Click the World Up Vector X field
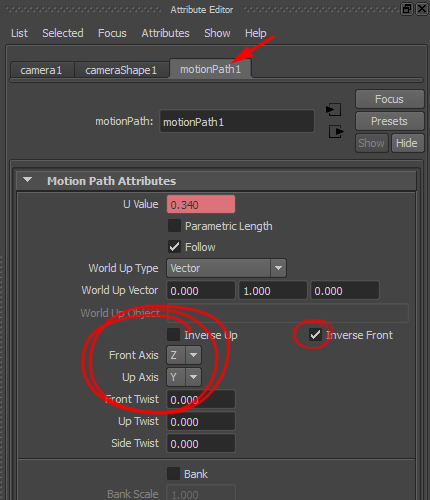The width and height of the screenshot is (430, 500). [201, 290]
